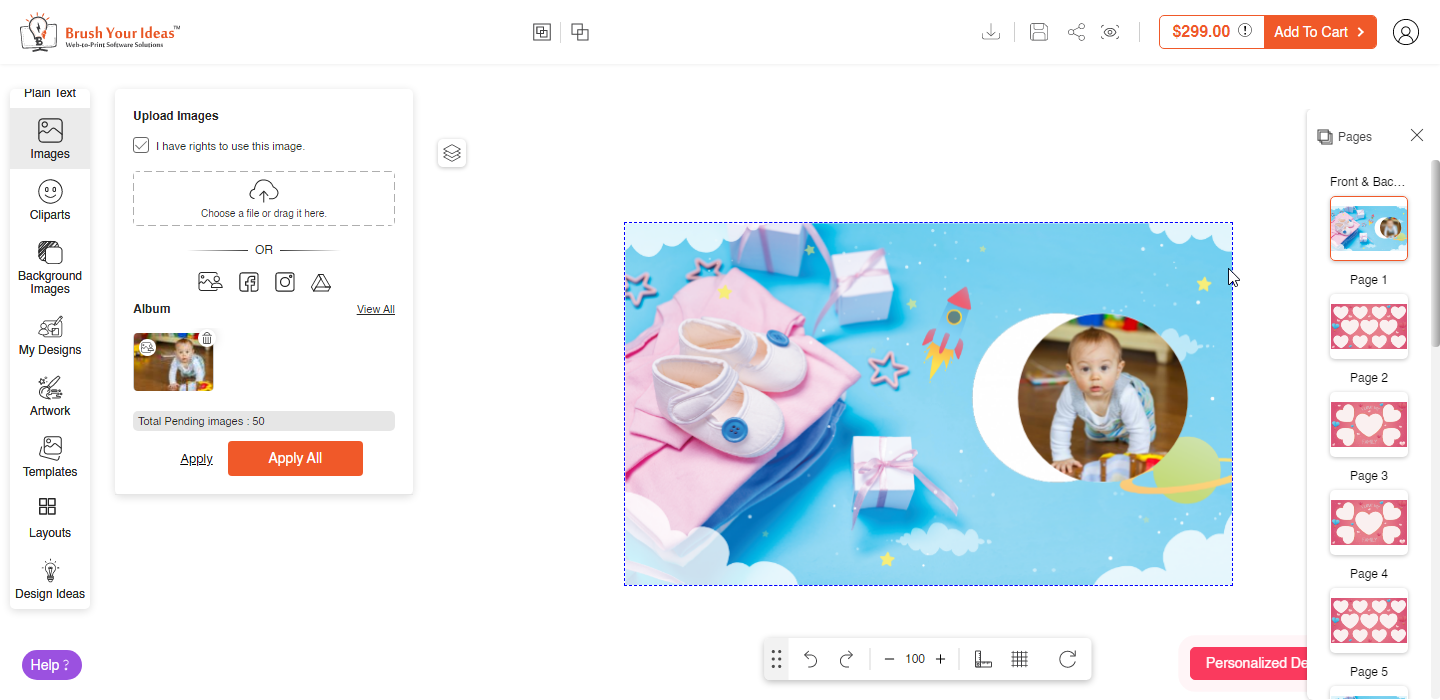Undo the last change
The width and height of the screenshot is (1440, 700).
[810, 659]
